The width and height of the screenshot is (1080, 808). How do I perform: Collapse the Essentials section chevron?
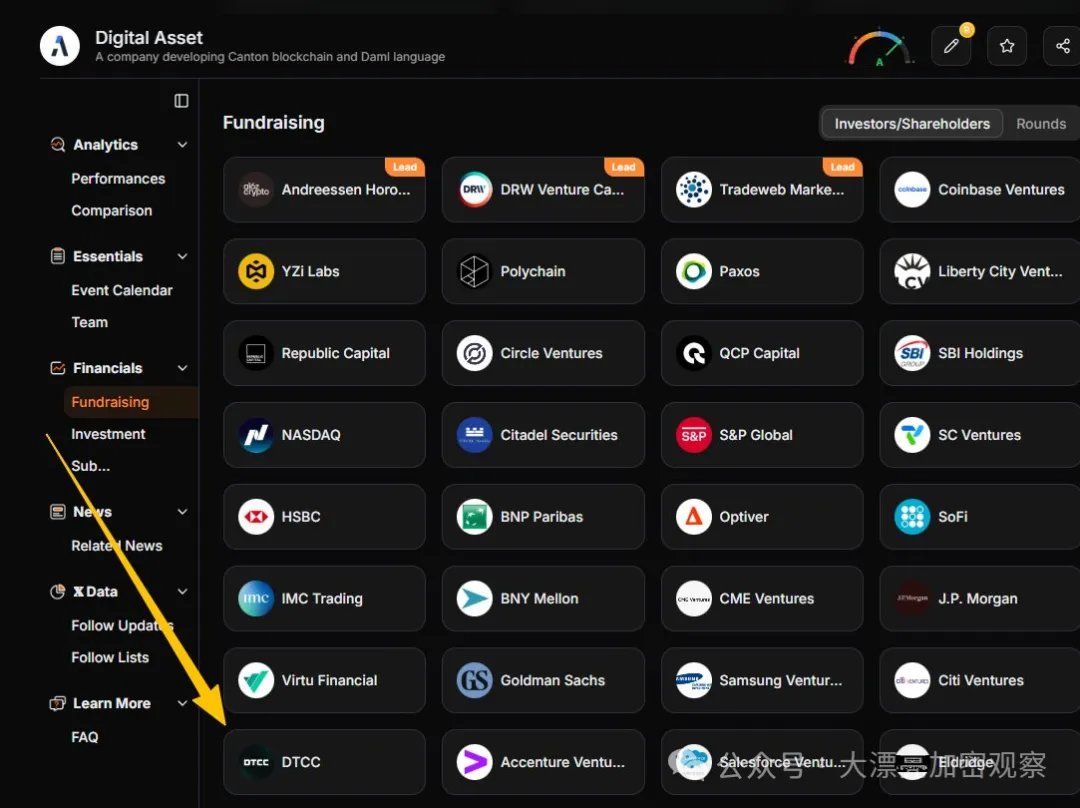click(183, 256)
